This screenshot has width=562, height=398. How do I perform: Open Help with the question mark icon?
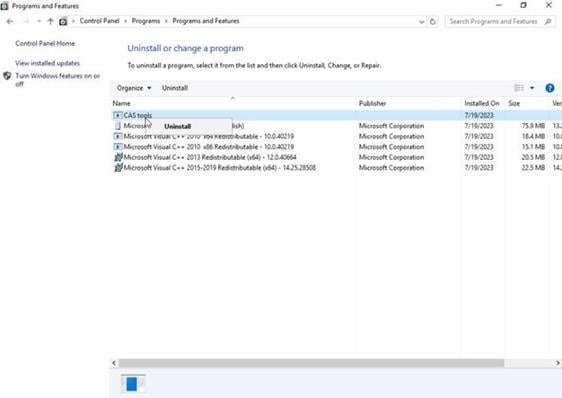coord(549,88)
